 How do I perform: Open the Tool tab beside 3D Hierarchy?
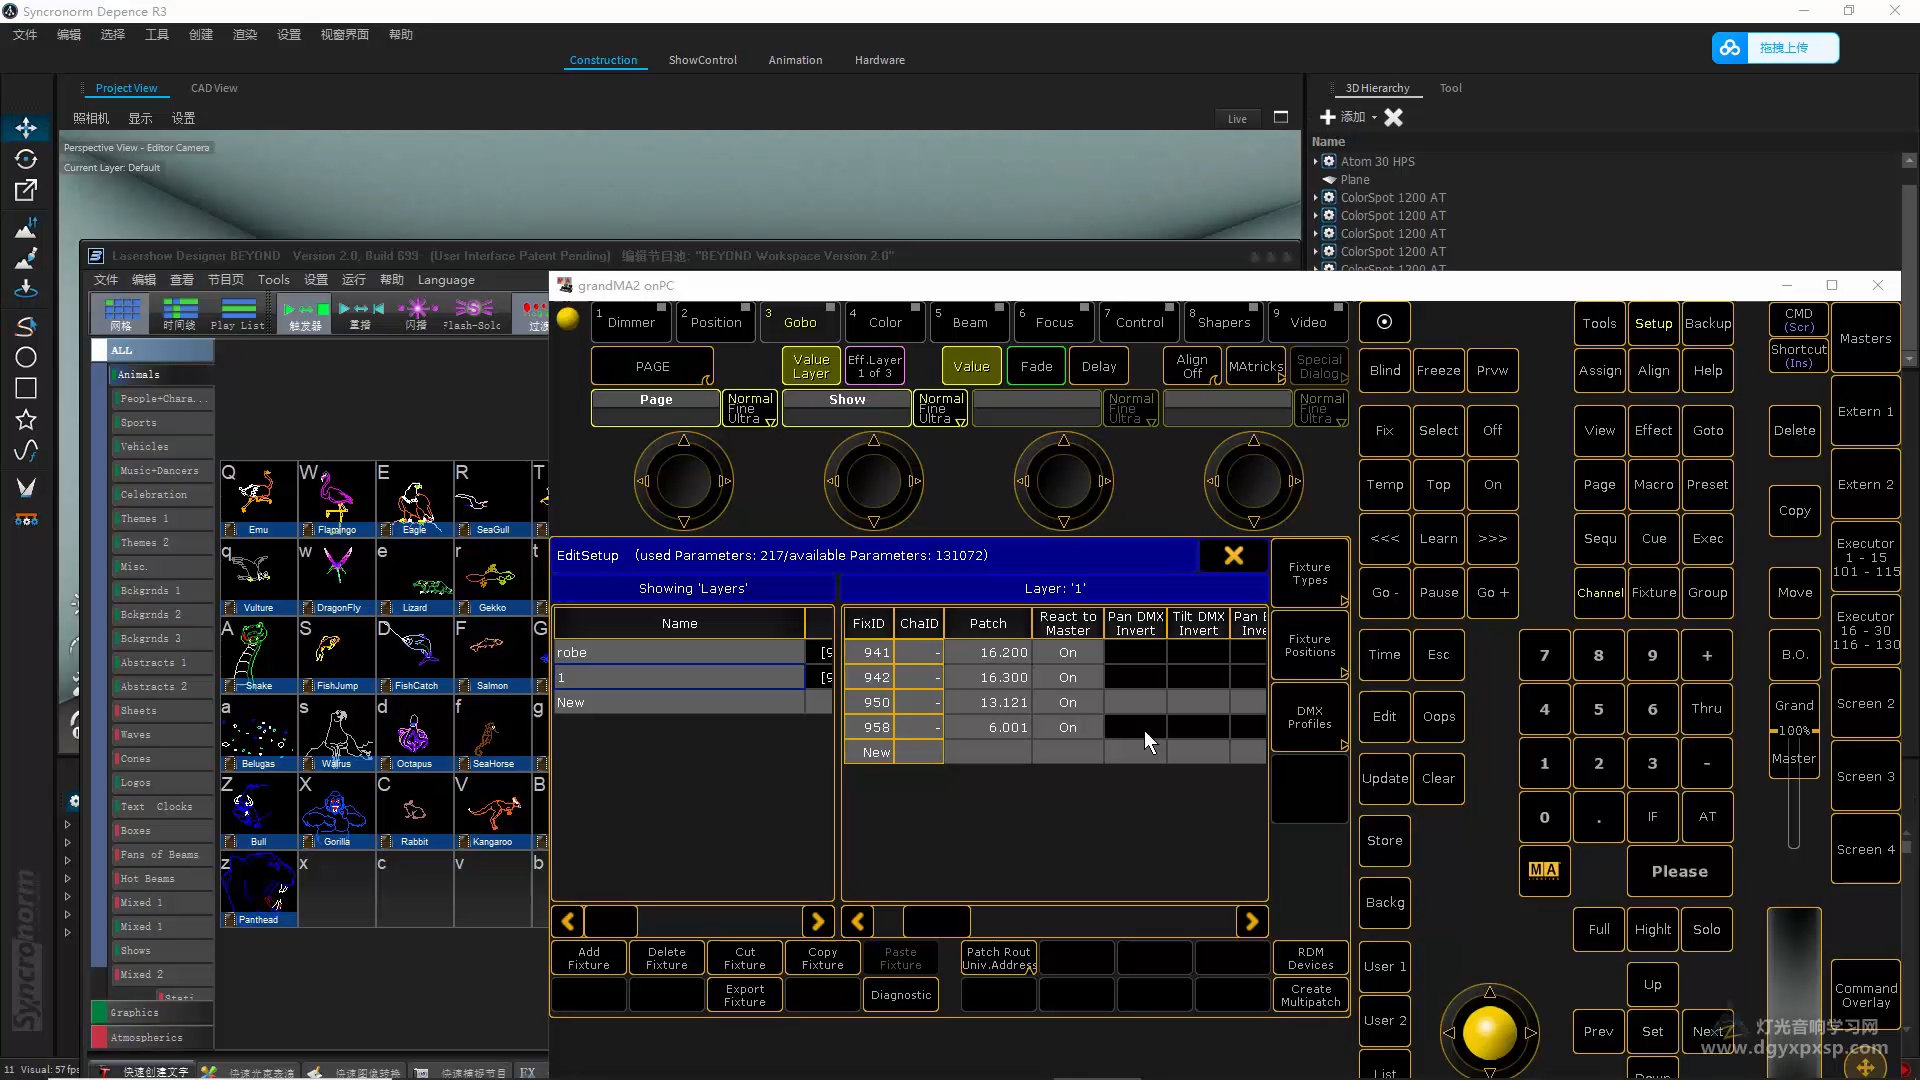(x=1450, y=88)
